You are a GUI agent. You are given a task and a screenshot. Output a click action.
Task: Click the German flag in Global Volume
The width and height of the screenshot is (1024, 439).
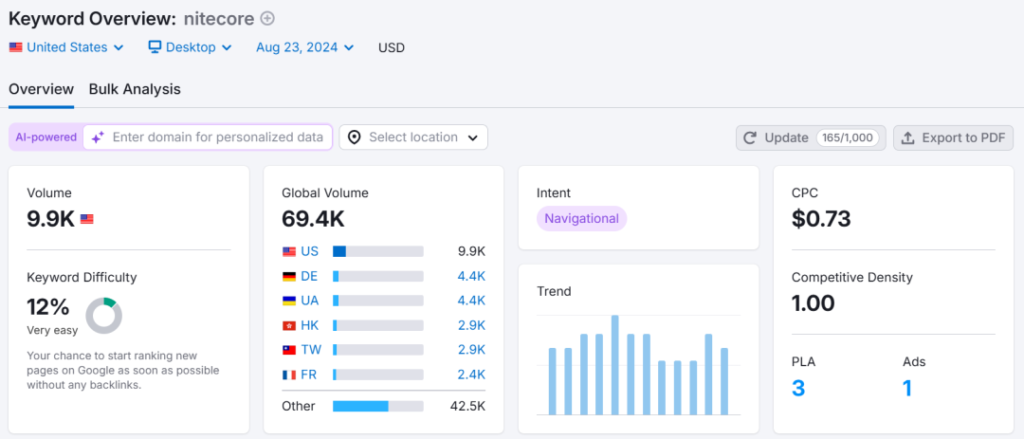point(289,276)
